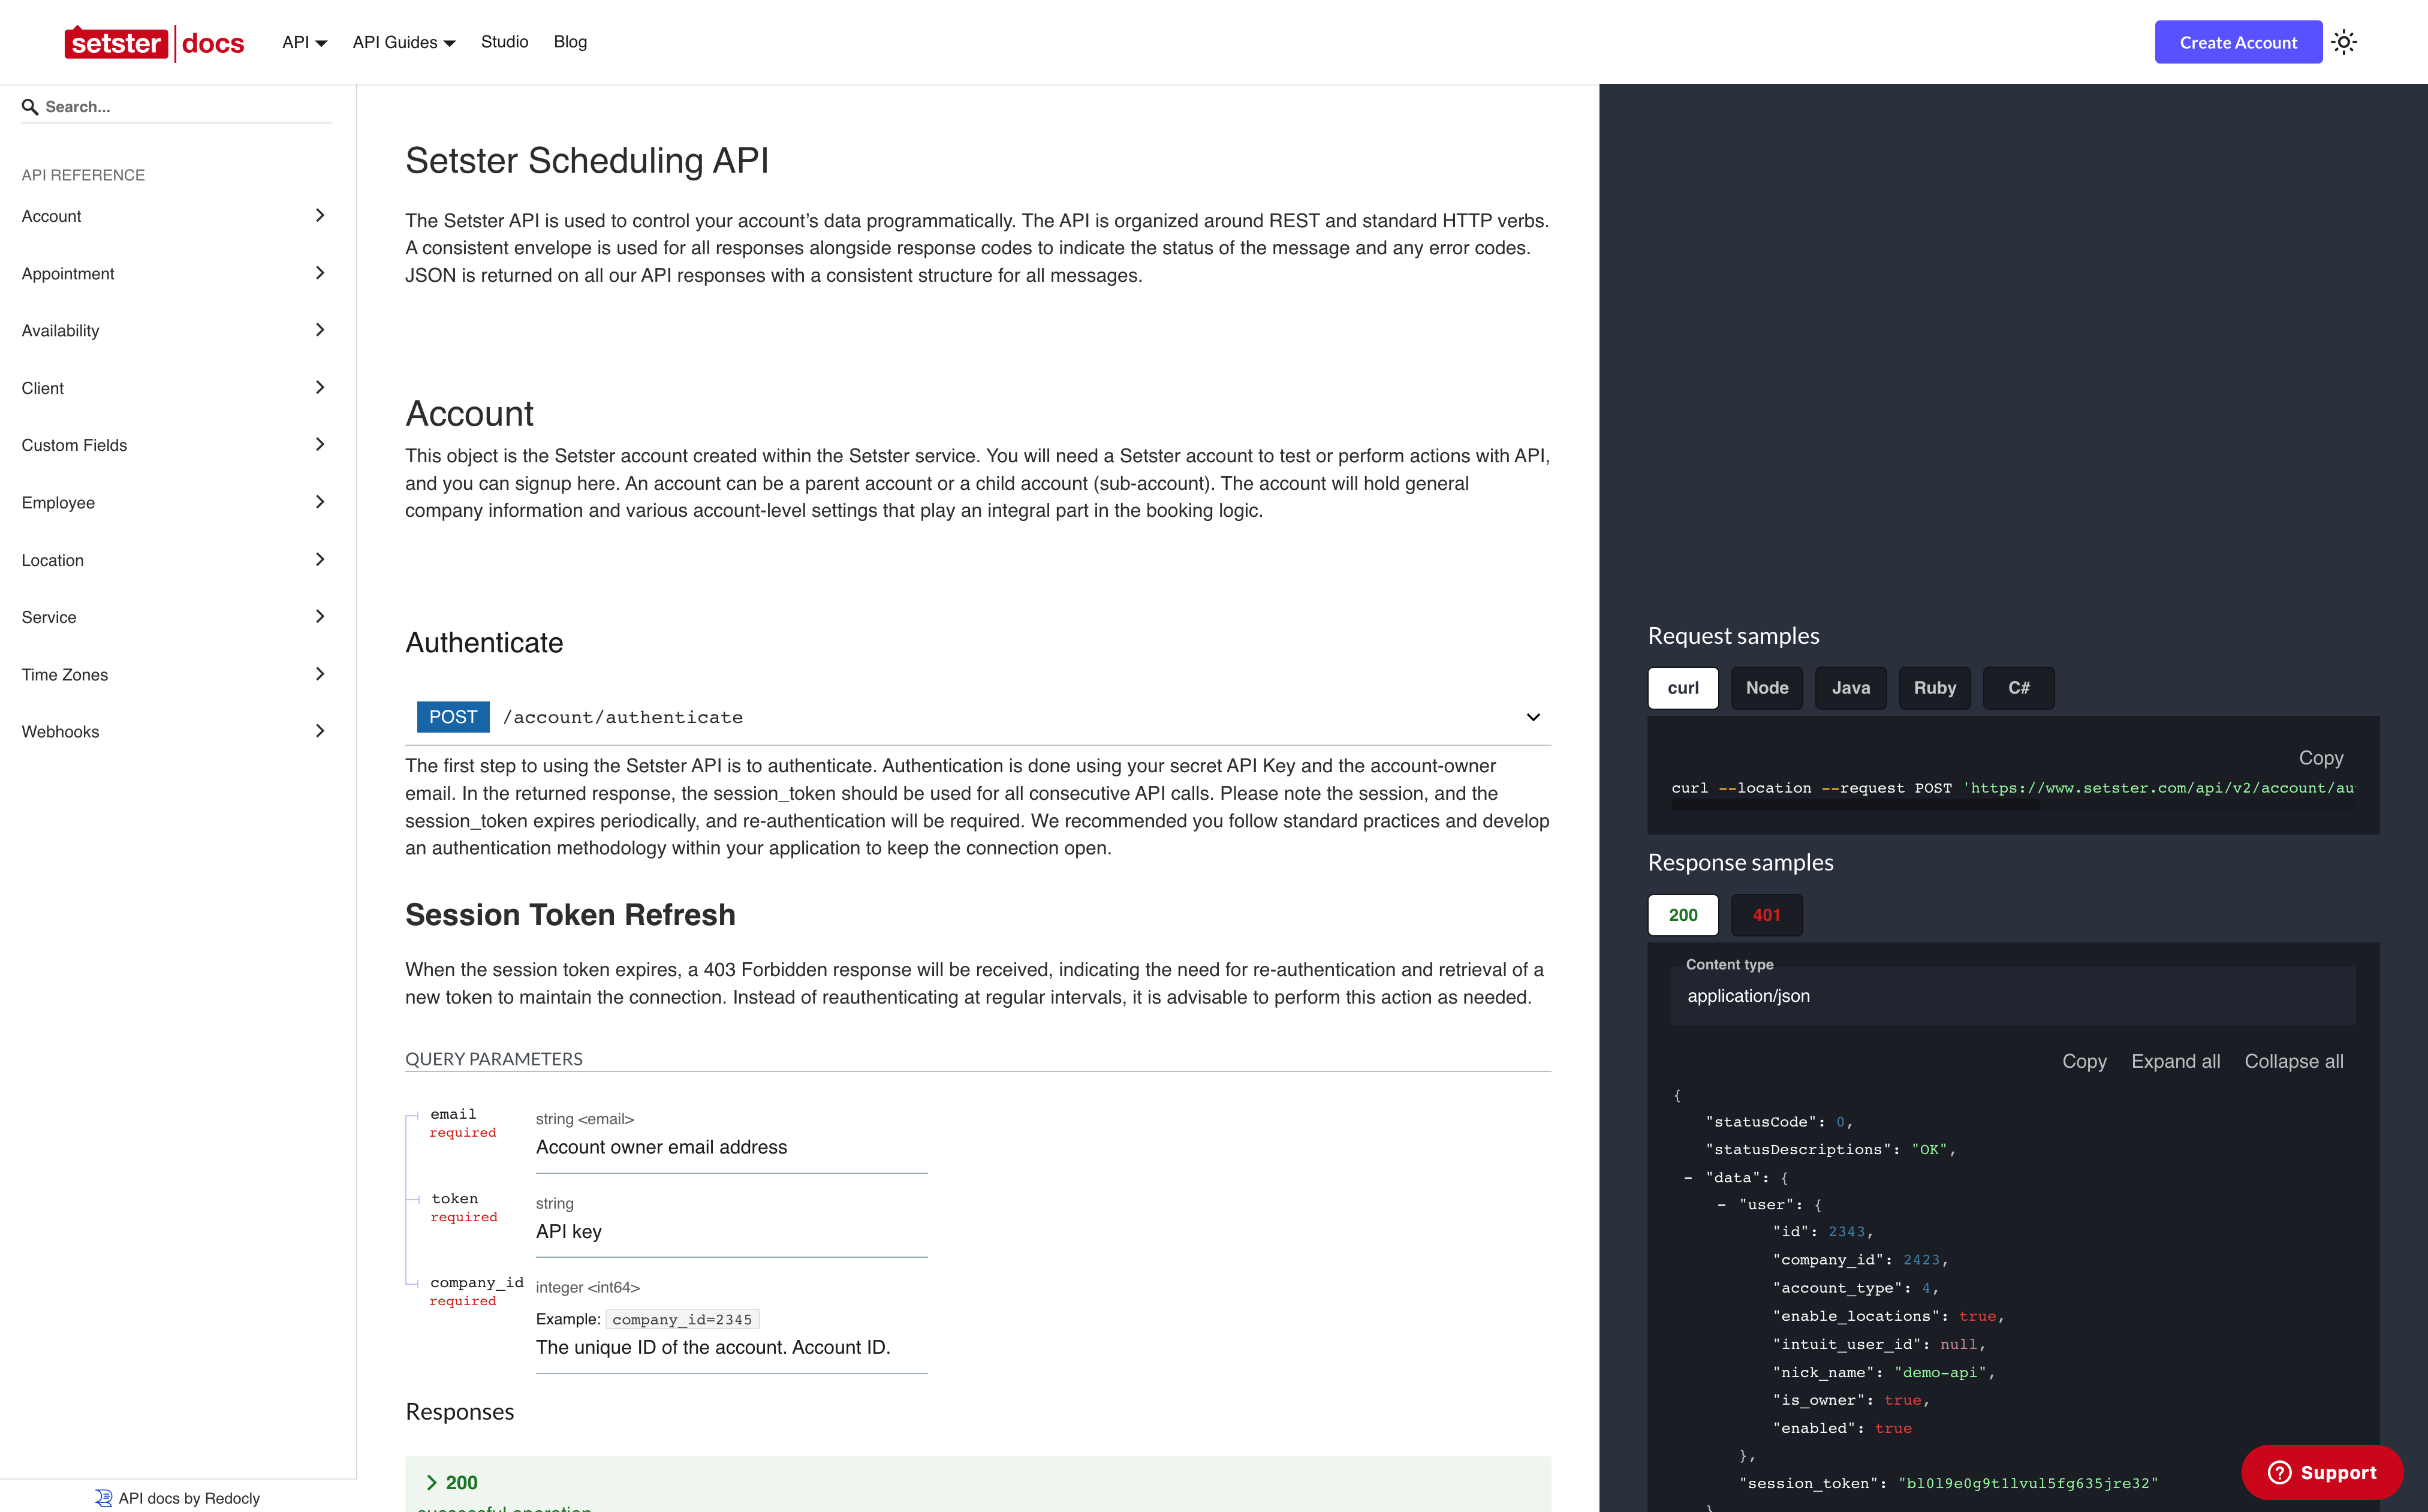Copy the curl request sample
Image resolution: width=2428 pixels, height=1512 pixels.
pos(2320,758)
